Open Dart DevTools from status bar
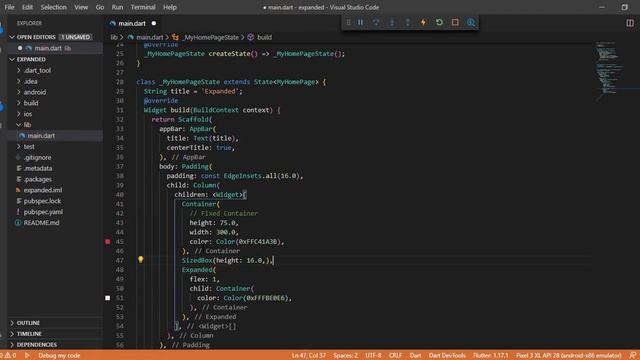This screenshot has width=640, height=360. click(447, 356)
